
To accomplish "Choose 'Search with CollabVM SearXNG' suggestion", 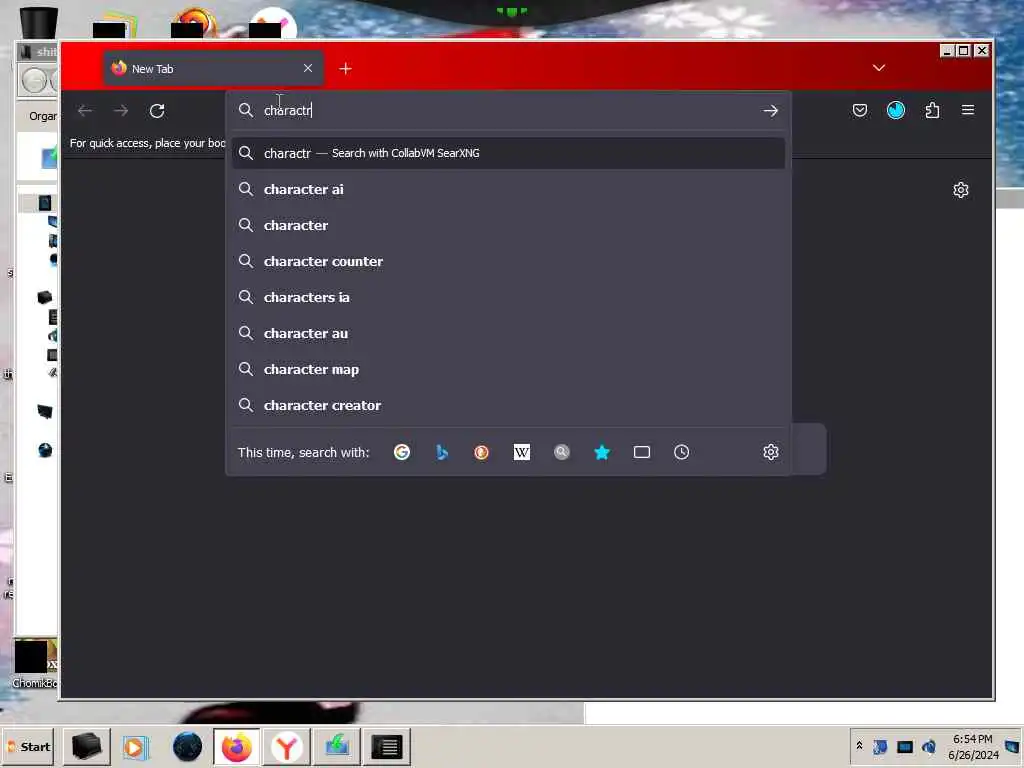I will 508,153.
